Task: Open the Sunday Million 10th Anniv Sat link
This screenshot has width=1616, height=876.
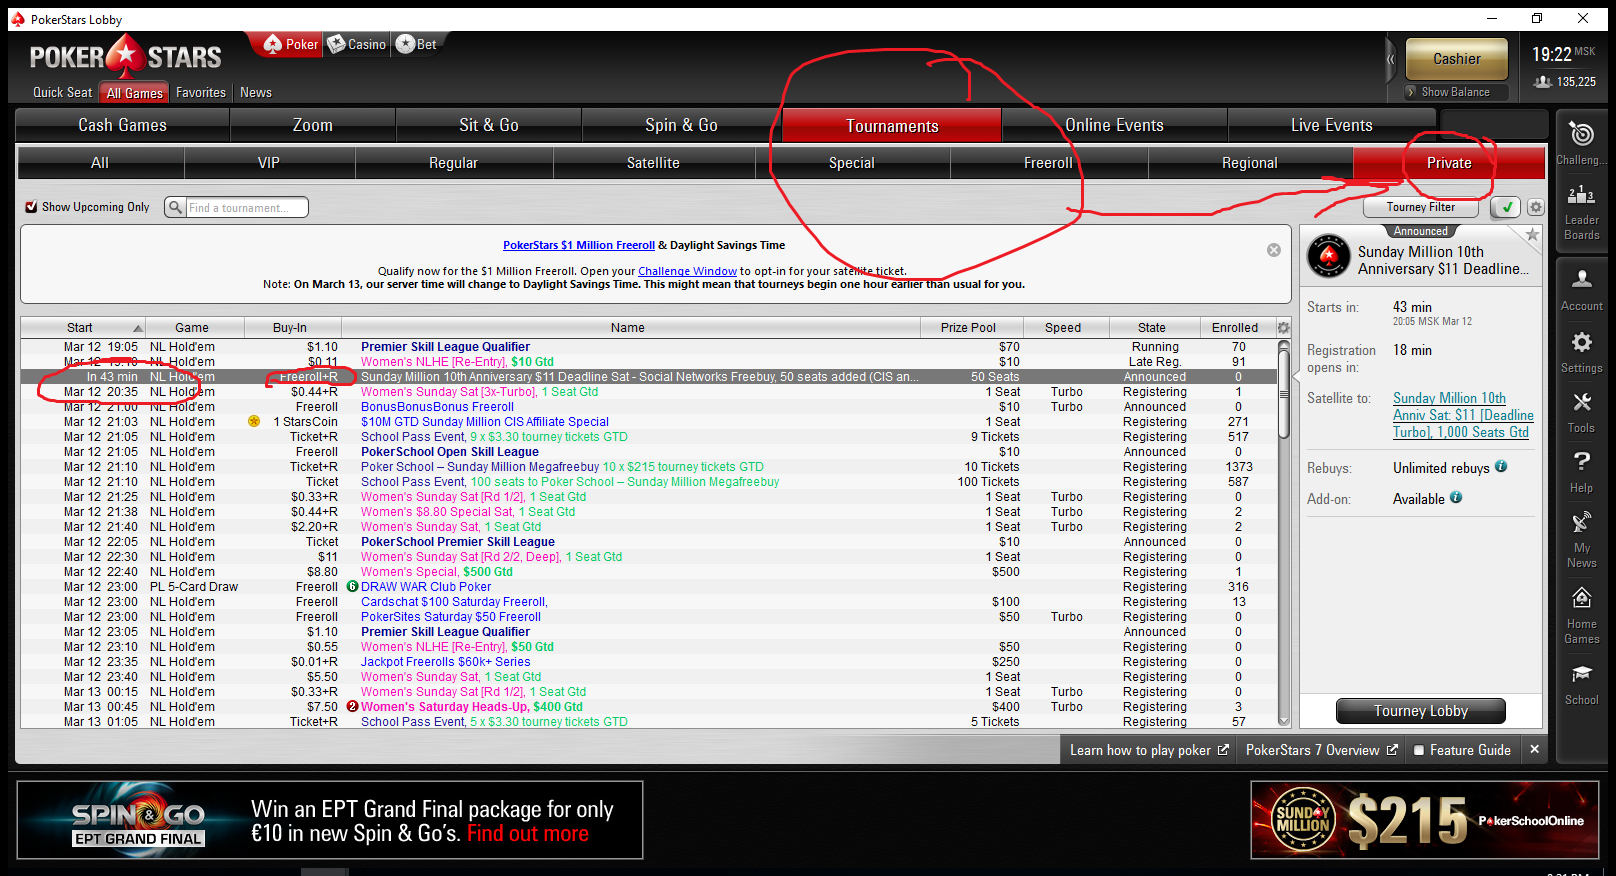Action: (x=1463, y=415)
